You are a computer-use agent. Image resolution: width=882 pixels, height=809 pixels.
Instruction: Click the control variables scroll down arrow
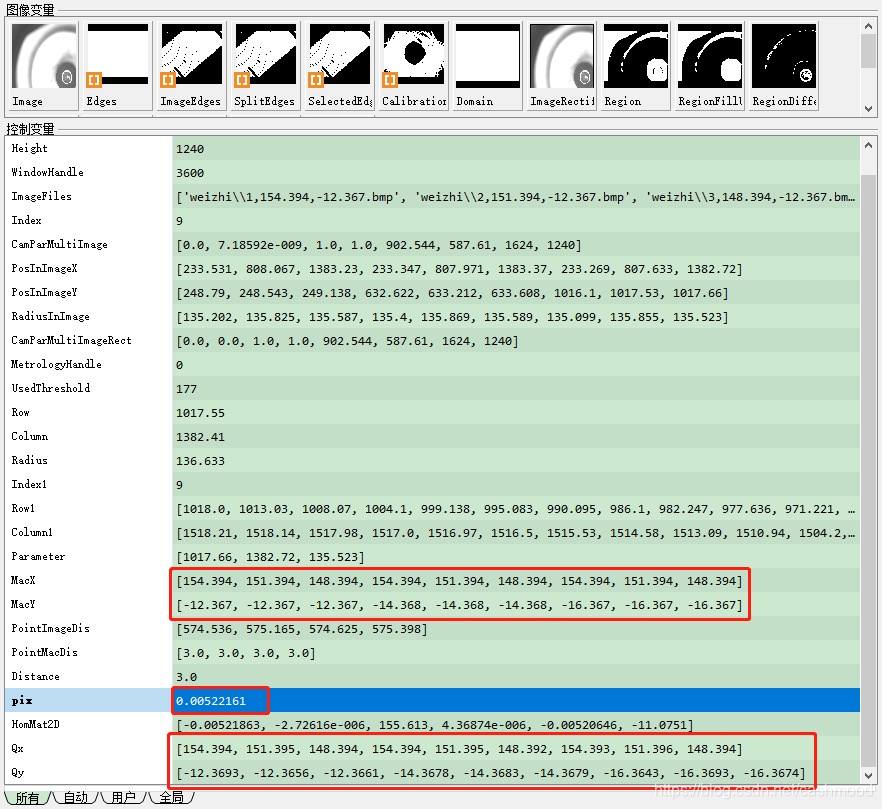click(x=868, y=776)
